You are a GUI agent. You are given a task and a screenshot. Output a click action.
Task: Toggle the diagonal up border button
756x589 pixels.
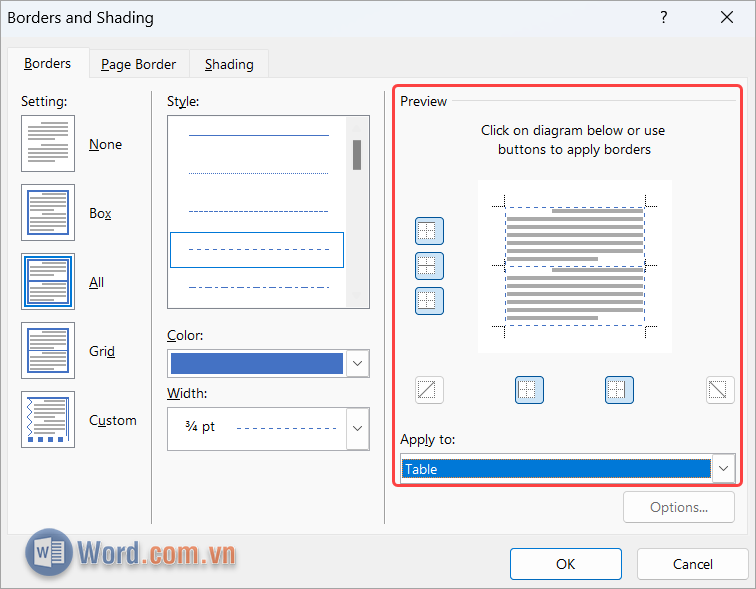[429, 390]
